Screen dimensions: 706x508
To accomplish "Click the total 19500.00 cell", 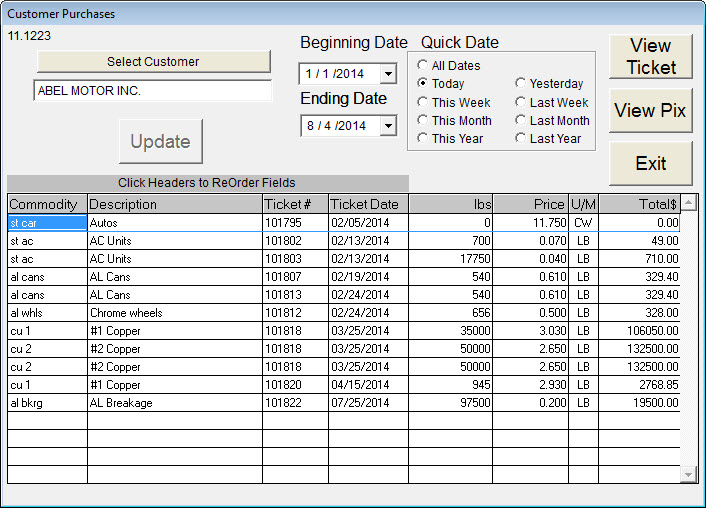I will coord(639,403).
